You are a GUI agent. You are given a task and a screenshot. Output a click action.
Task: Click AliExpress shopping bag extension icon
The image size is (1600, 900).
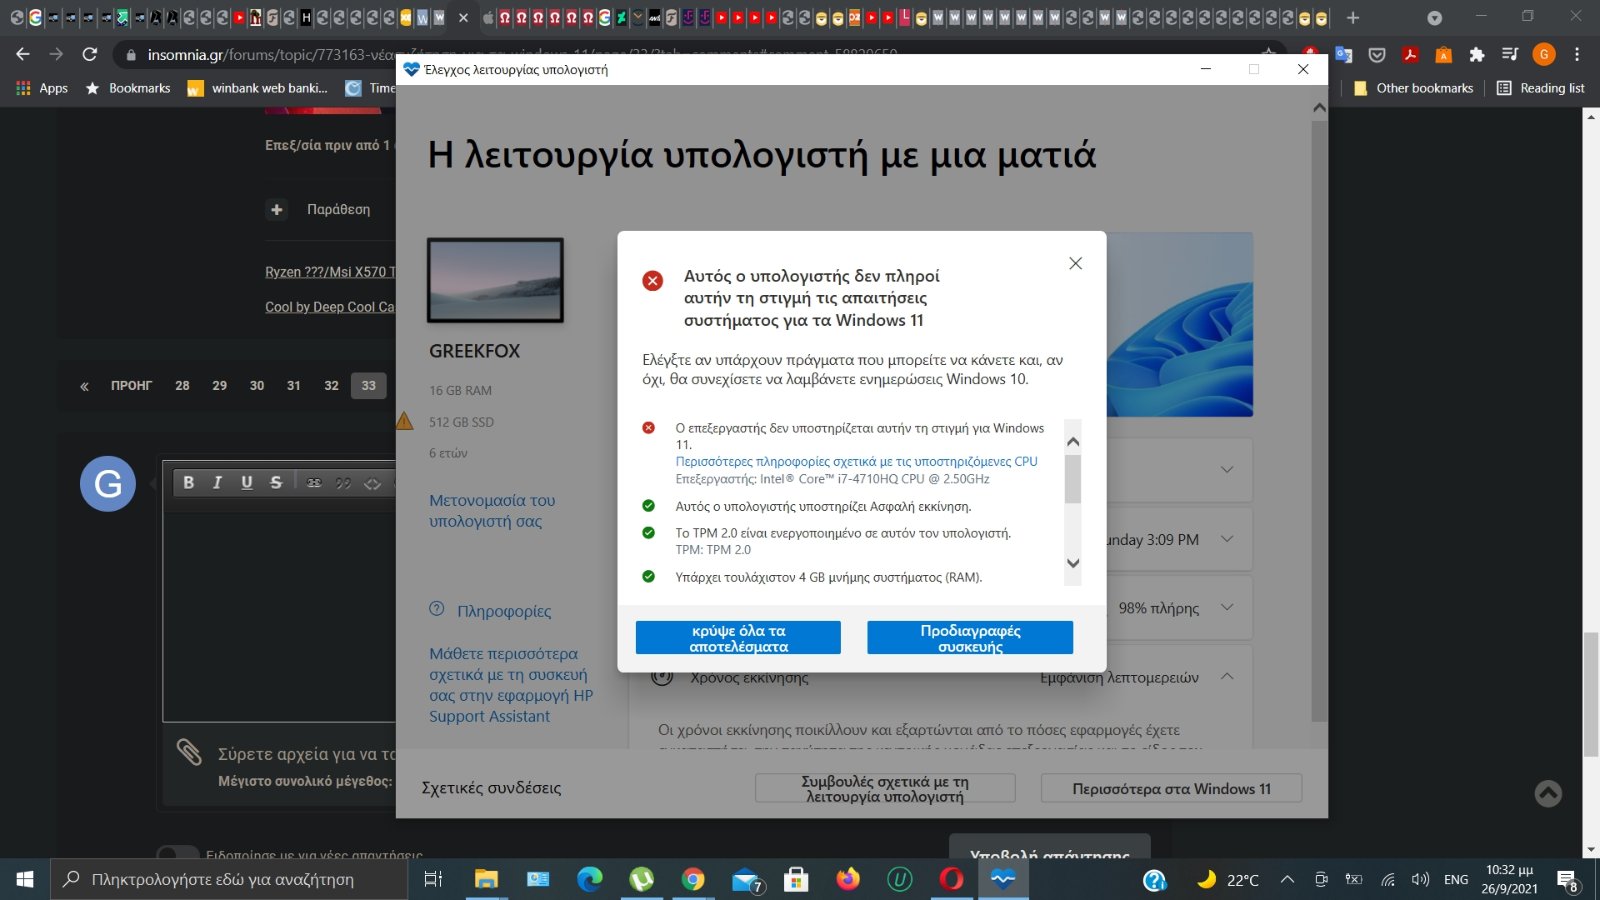tap(1443, 54)
